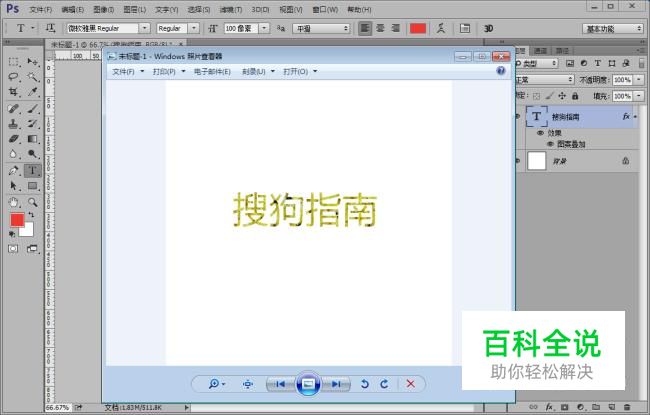650x415 pixels.
Task: Open the tool preset picker arrow
Action: (33, 28)
